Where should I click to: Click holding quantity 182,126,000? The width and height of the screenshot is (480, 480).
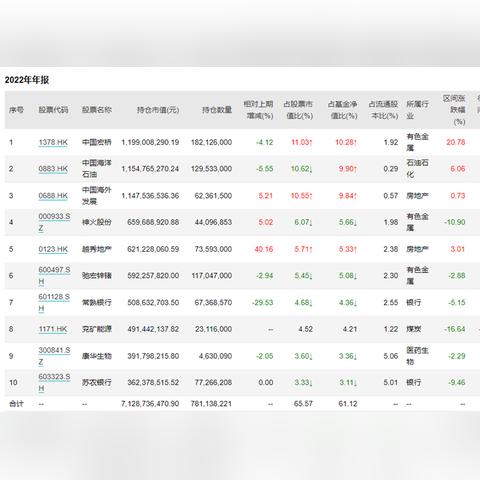pyautogui.click(x=211, y=142)
